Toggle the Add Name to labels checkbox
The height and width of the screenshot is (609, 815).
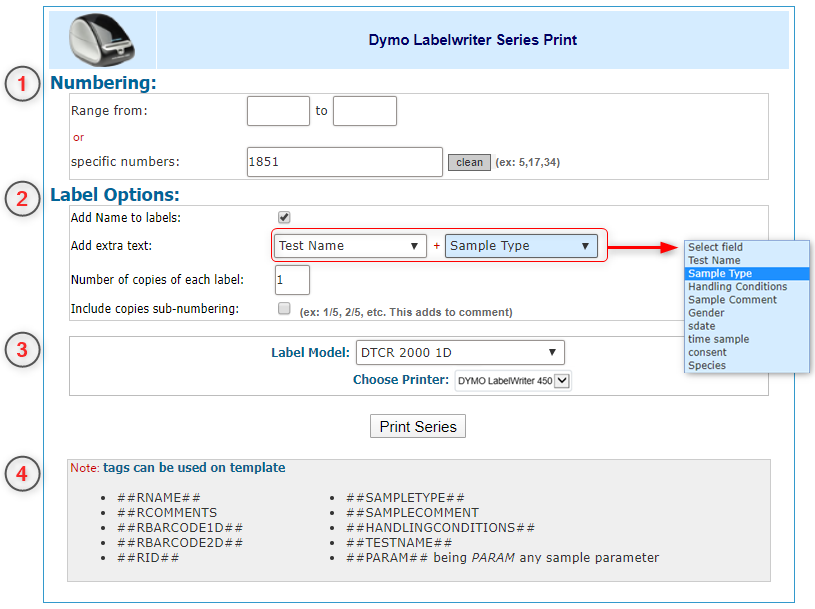pos(284,217)
